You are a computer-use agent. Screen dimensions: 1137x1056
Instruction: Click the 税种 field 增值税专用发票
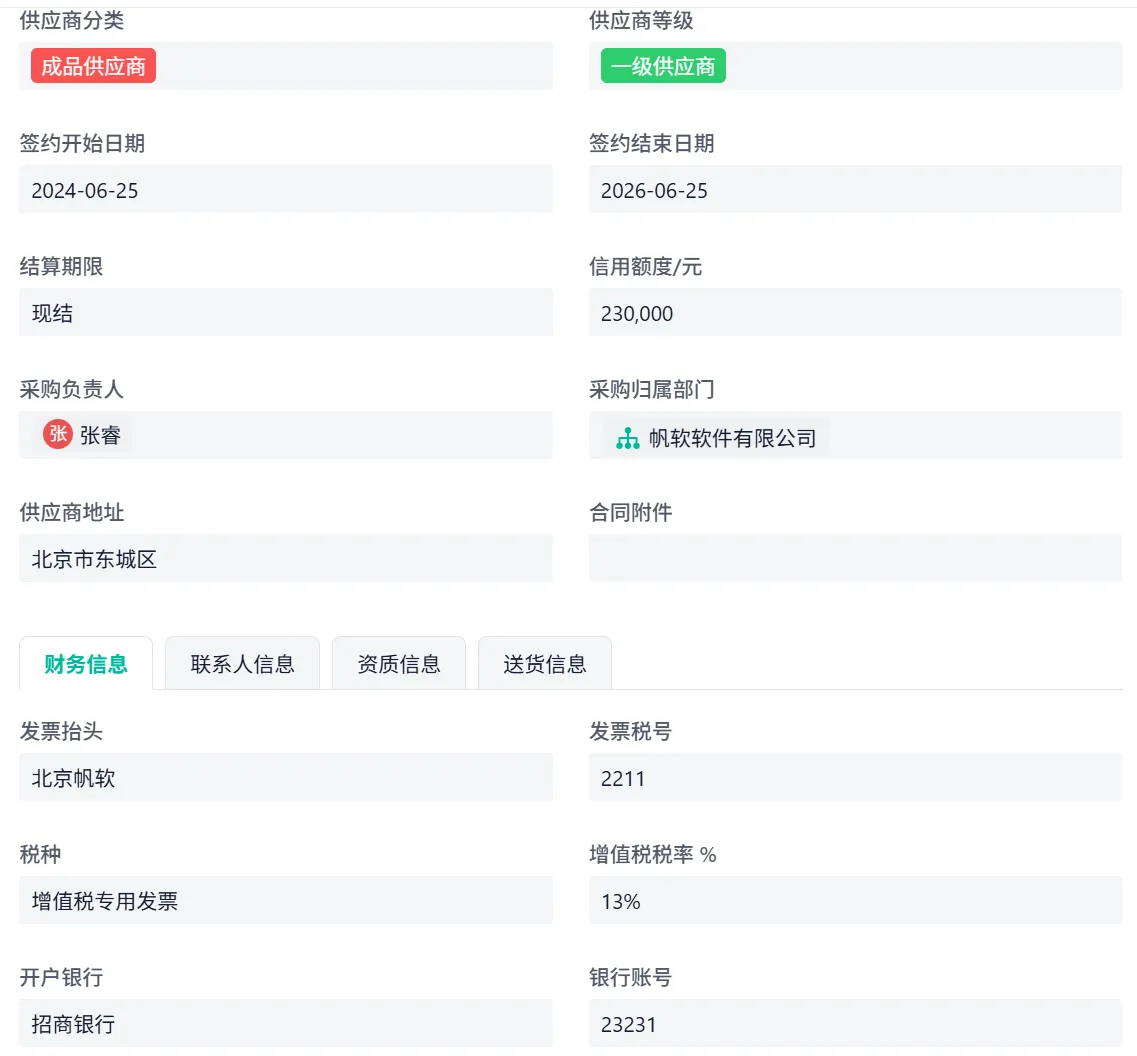click(286, 901)
